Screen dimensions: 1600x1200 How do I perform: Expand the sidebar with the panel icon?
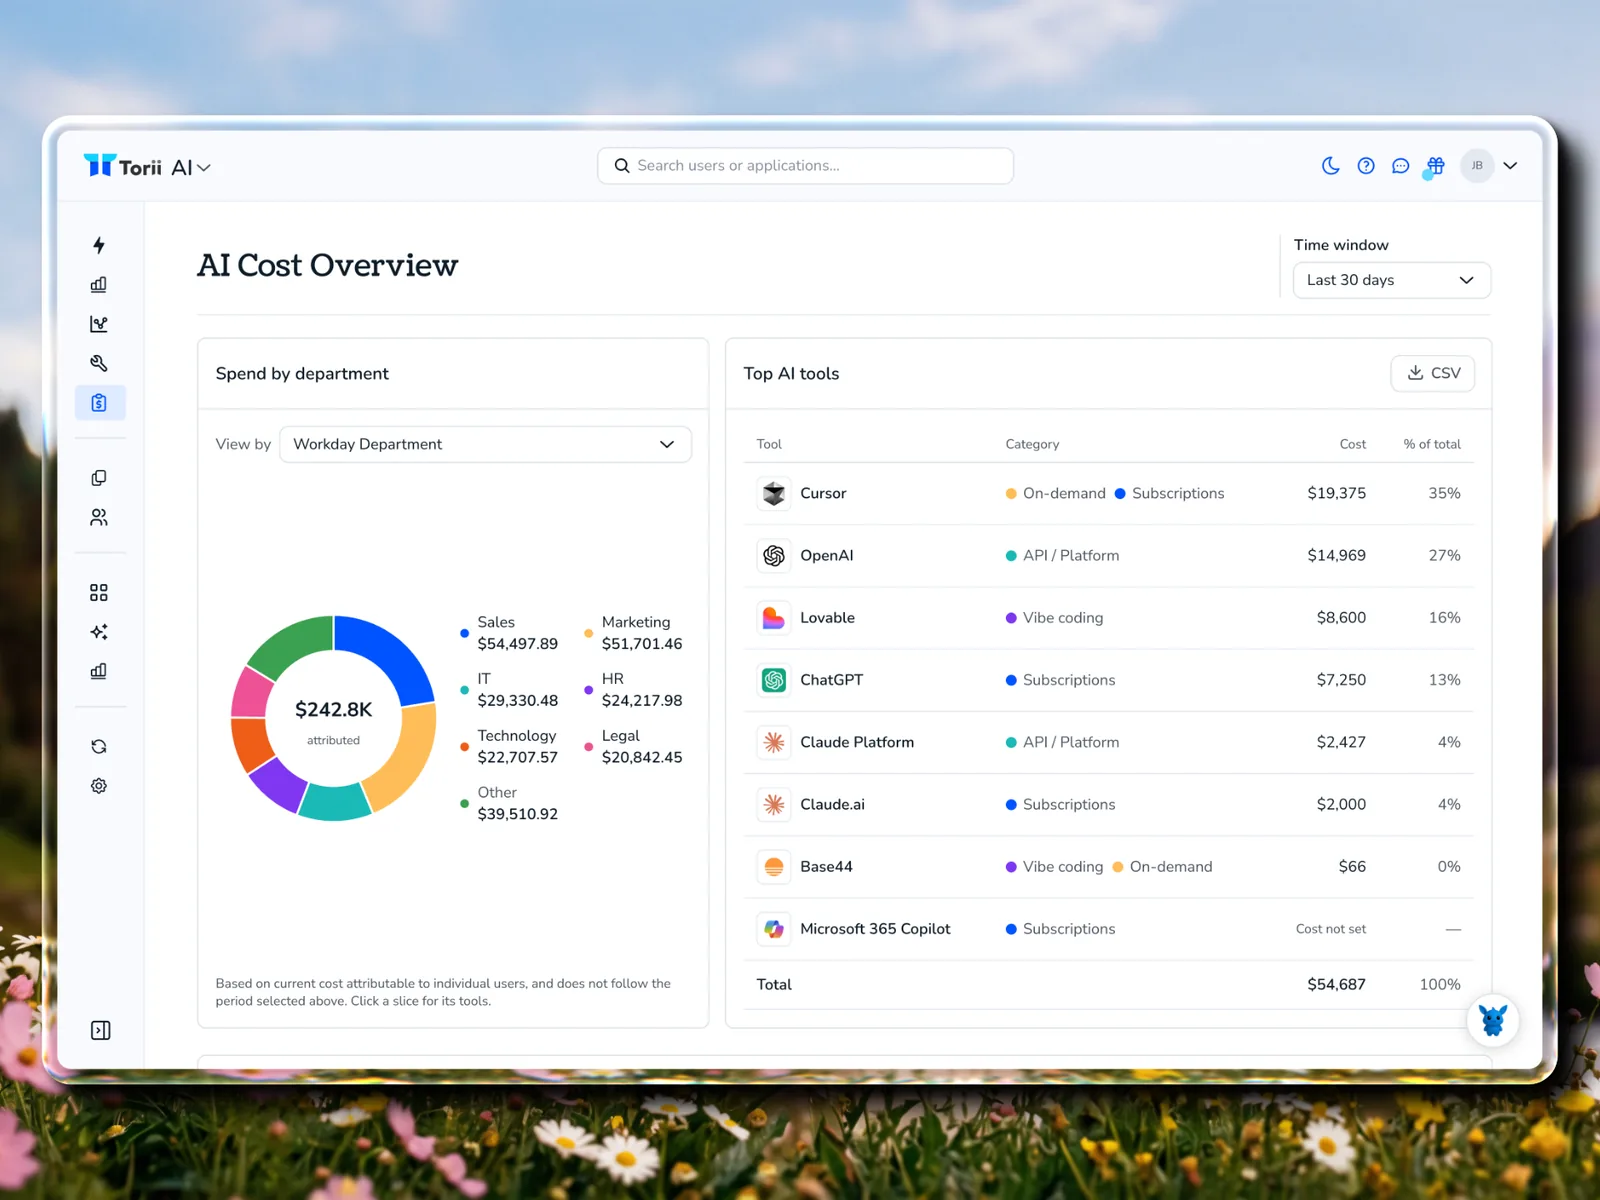pyautogui.click(x=100, y=1031)
